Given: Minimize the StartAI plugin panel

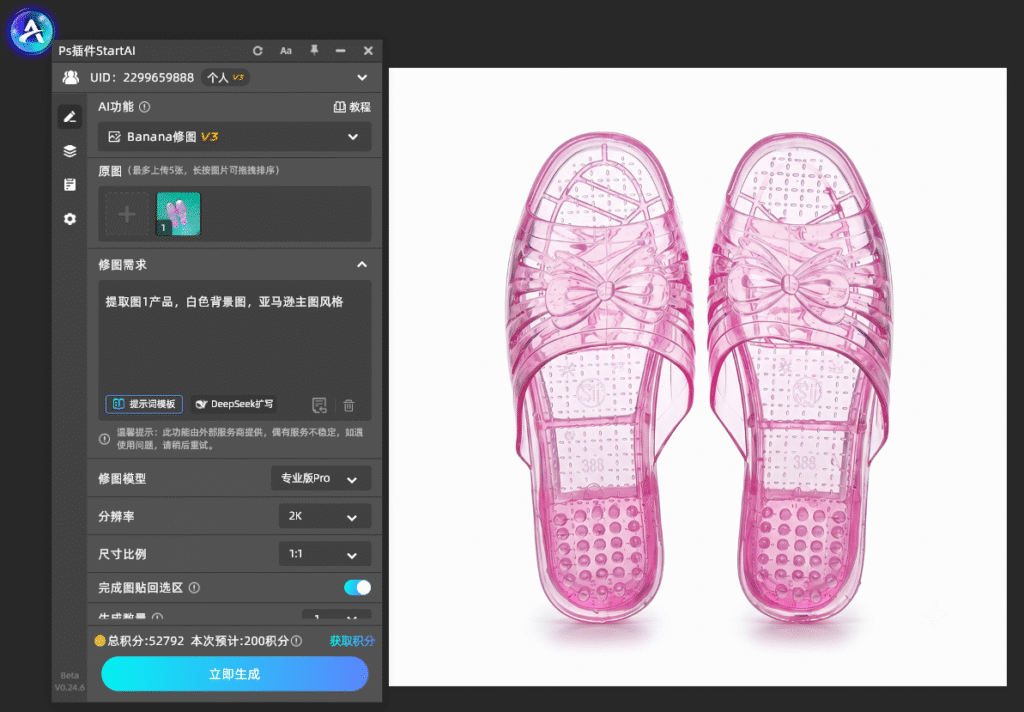Looking at the screenshot, I should pos(340,51).
